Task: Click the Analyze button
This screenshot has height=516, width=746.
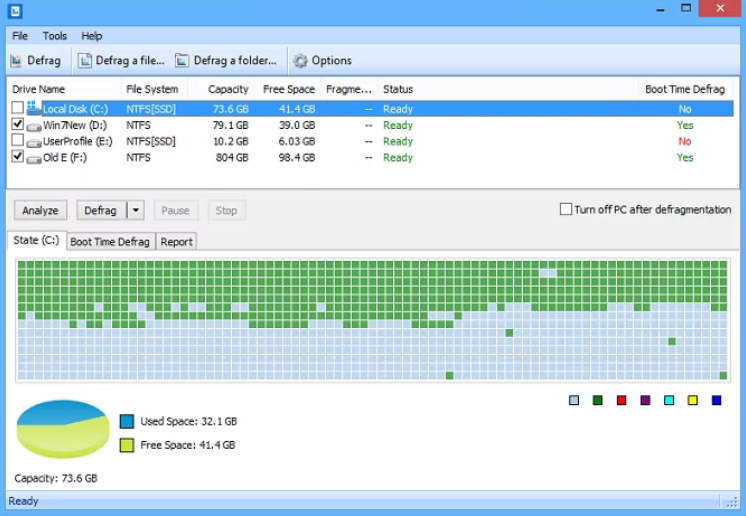Action: (x=40, y=211)
